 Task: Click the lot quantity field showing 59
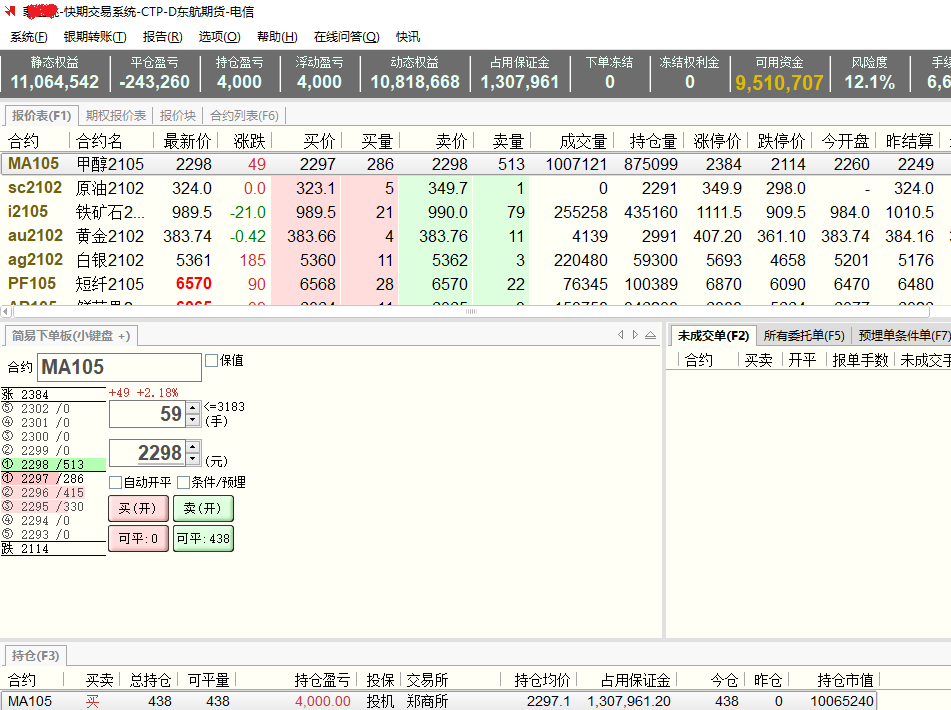pos(147,414)
